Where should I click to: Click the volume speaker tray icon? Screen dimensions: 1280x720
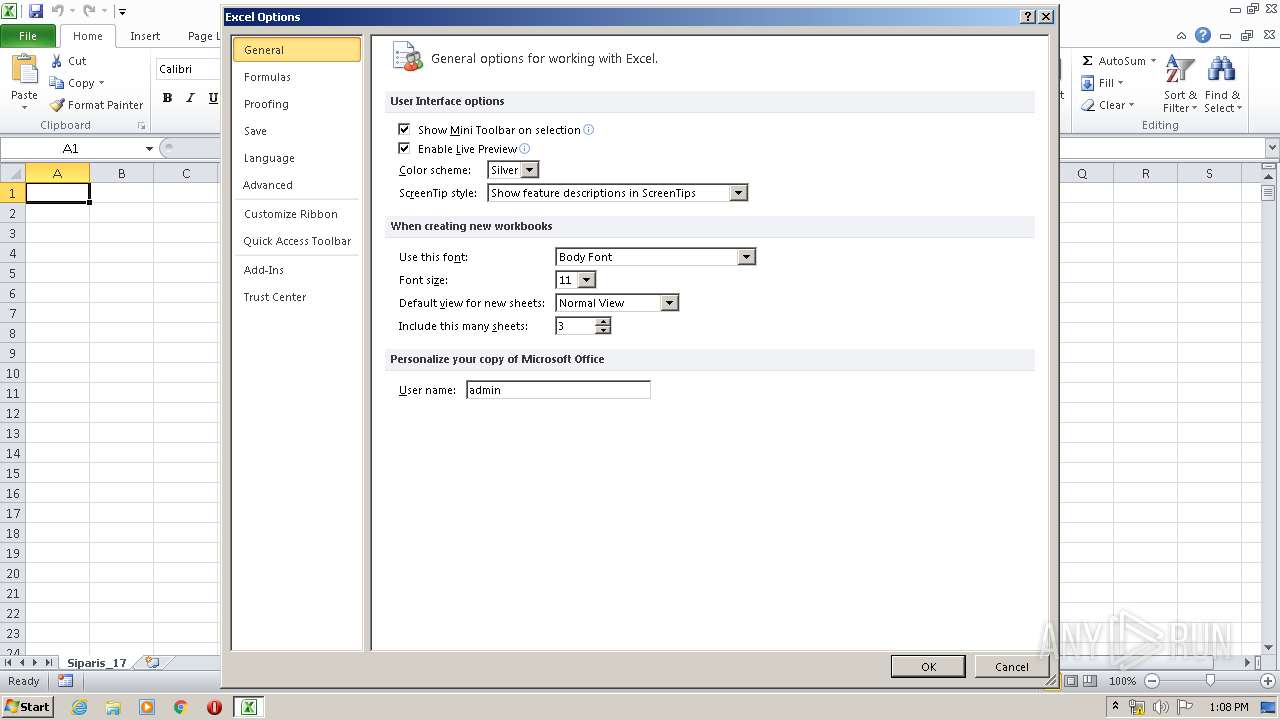tap(1161, 707)
